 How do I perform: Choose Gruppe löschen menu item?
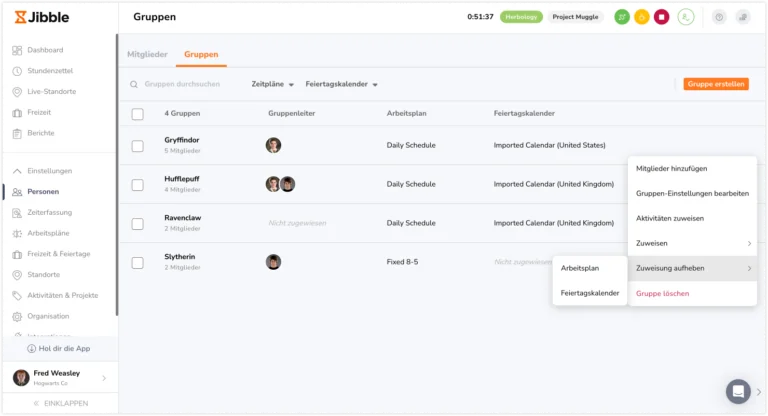(693, 294)
